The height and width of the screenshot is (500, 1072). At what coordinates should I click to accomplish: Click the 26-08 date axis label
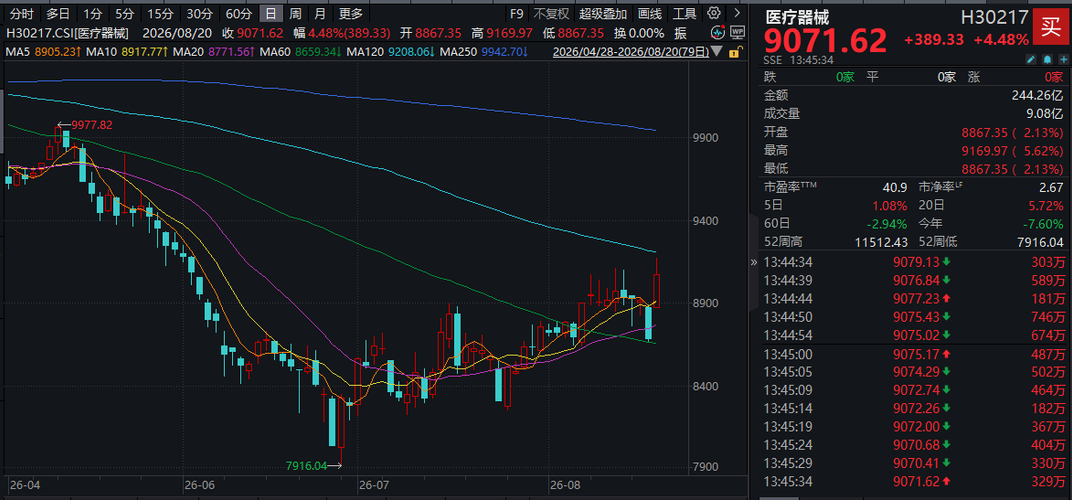pyautogui.click(x=565, y=485)
